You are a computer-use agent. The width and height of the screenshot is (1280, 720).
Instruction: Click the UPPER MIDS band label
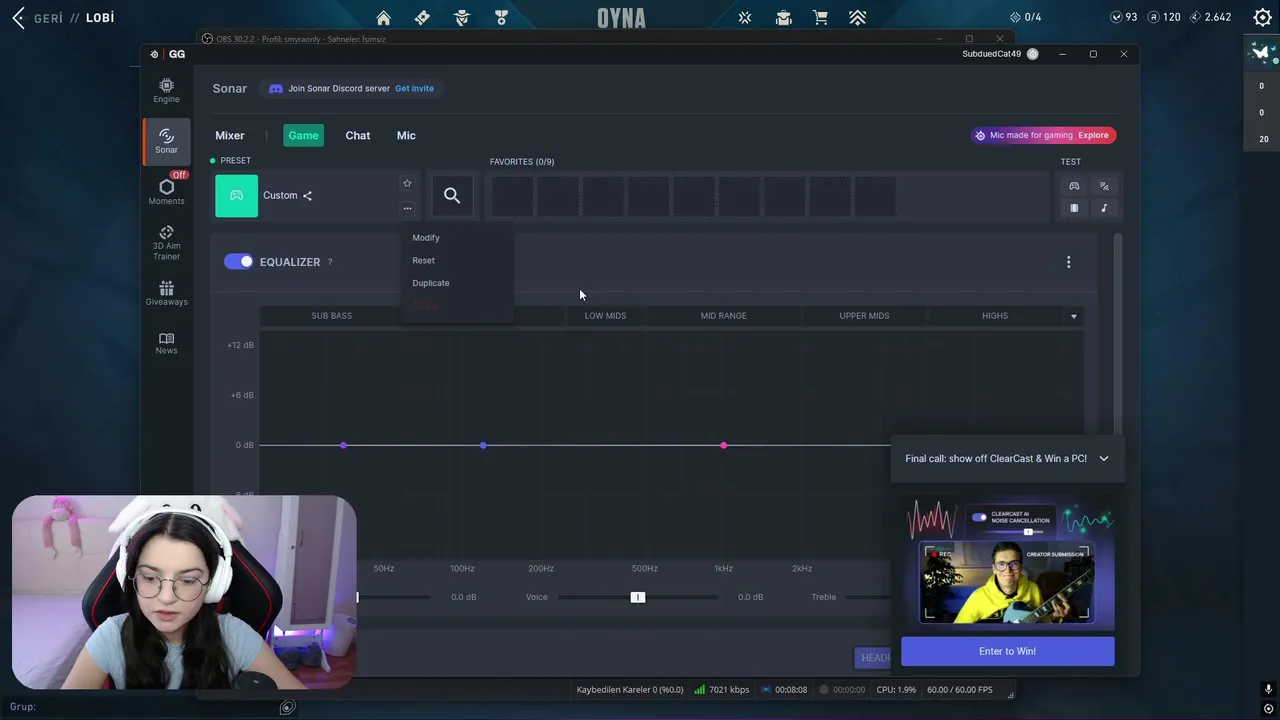(x=864, y=316)
